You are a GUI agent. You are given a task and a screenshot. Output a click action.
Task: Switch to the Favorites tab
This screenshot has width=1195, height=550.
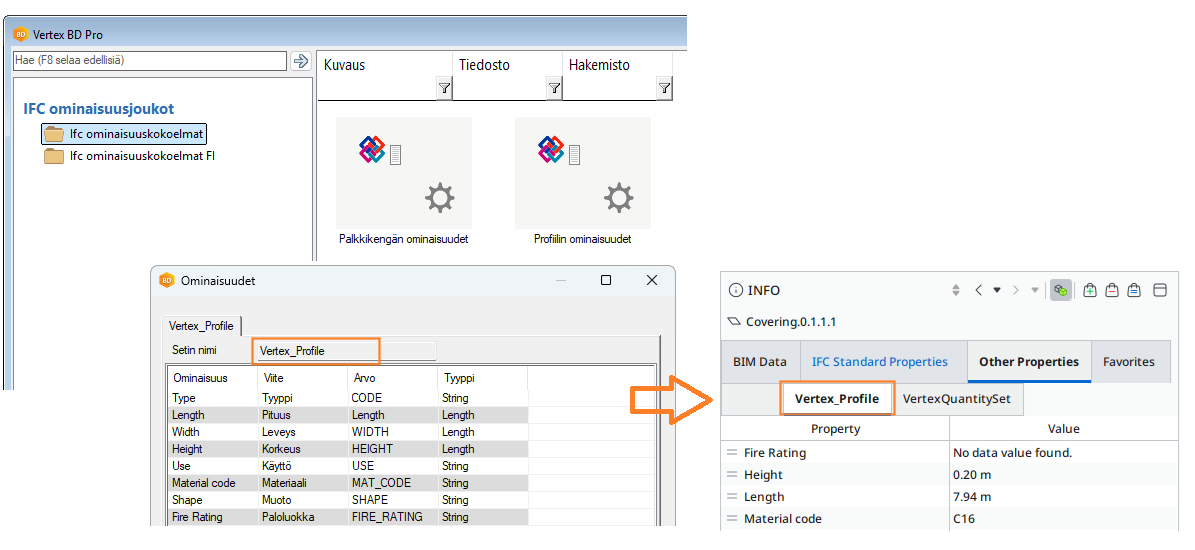click(1129, 362)
